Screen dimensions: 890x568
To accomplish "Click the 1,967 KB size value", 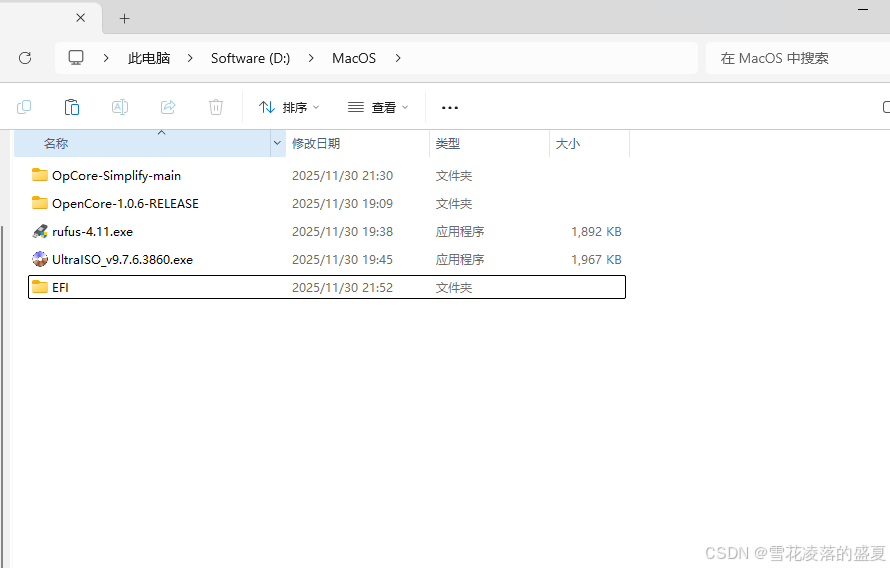I will 596,259.
